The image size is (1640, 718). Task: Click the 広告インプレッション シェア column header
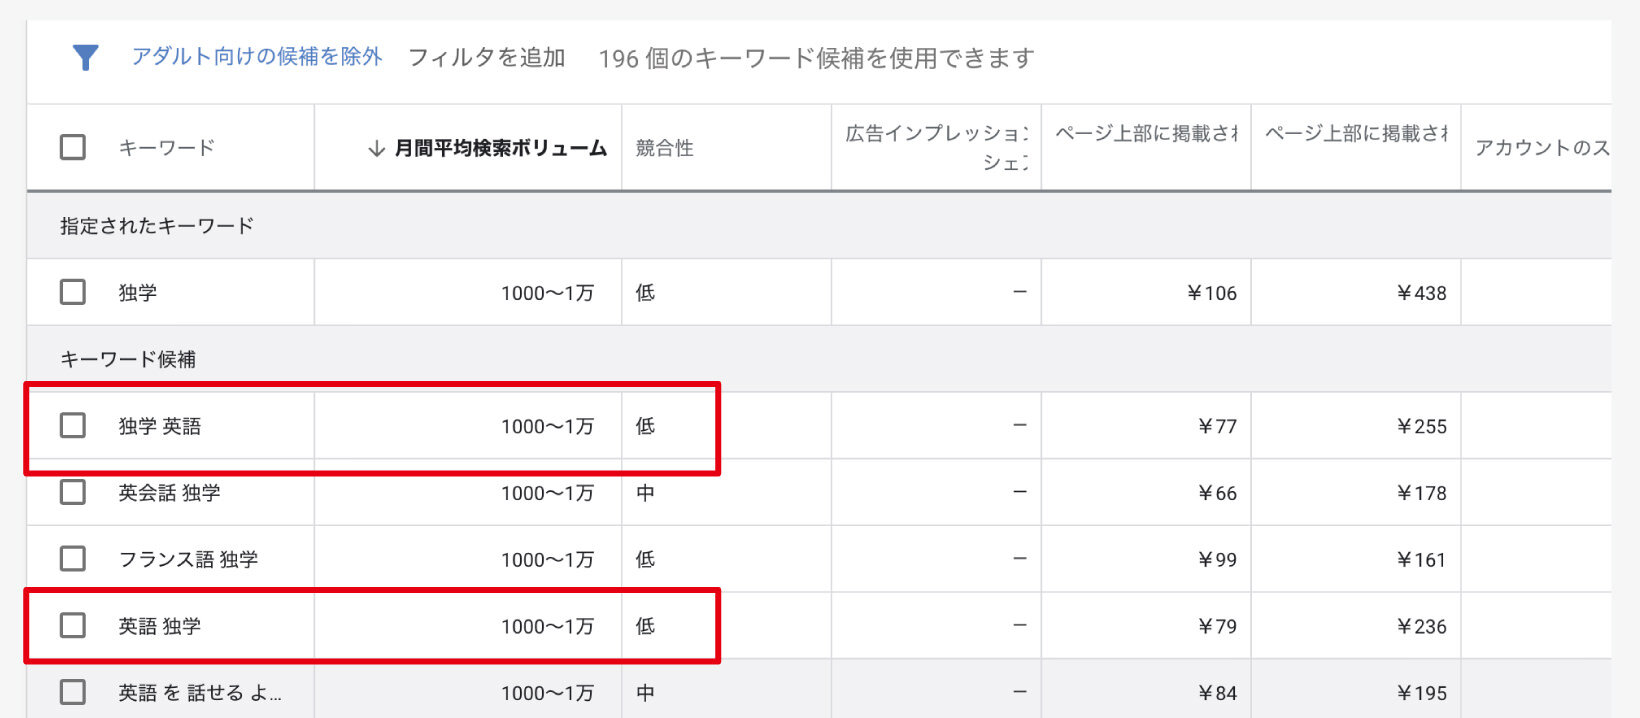pyautogui.click(x=936, y=147)
